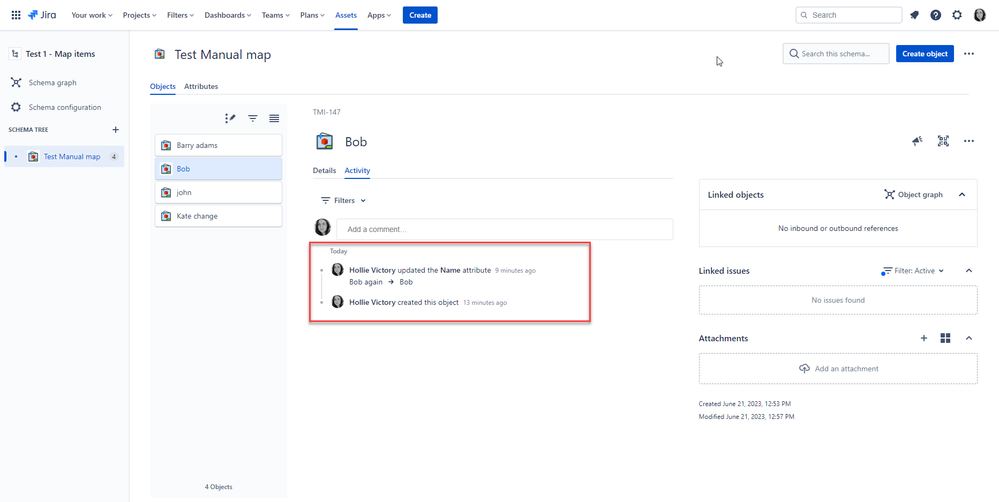Click Test 1 - Map items title
Image resolution: width=999 pixels, height=502 pixels.
(60, 54)
